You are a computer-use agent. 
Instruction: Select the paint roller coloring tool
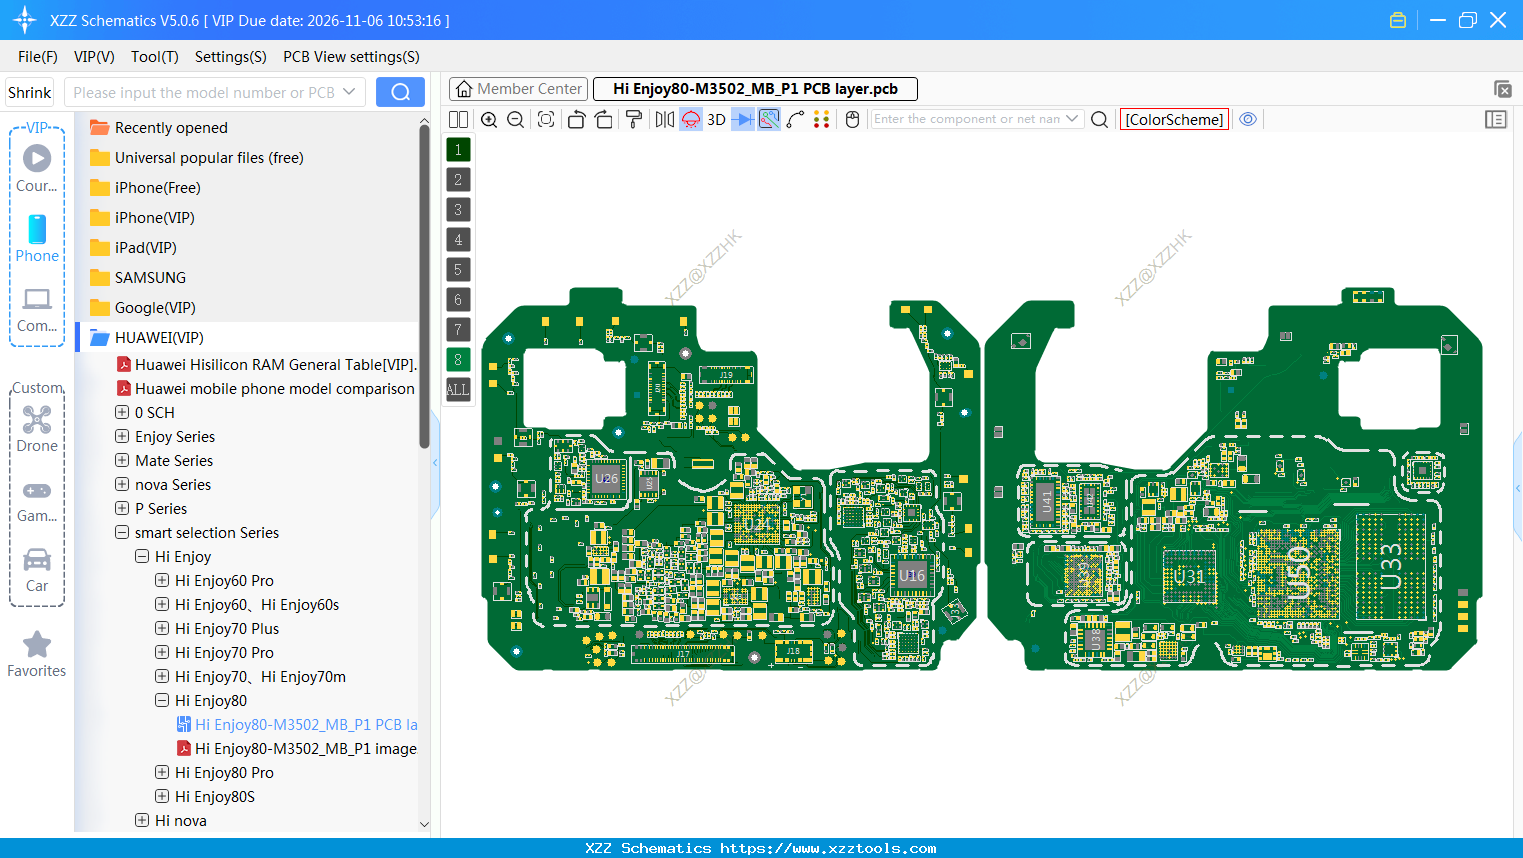[x=632, y=119]
